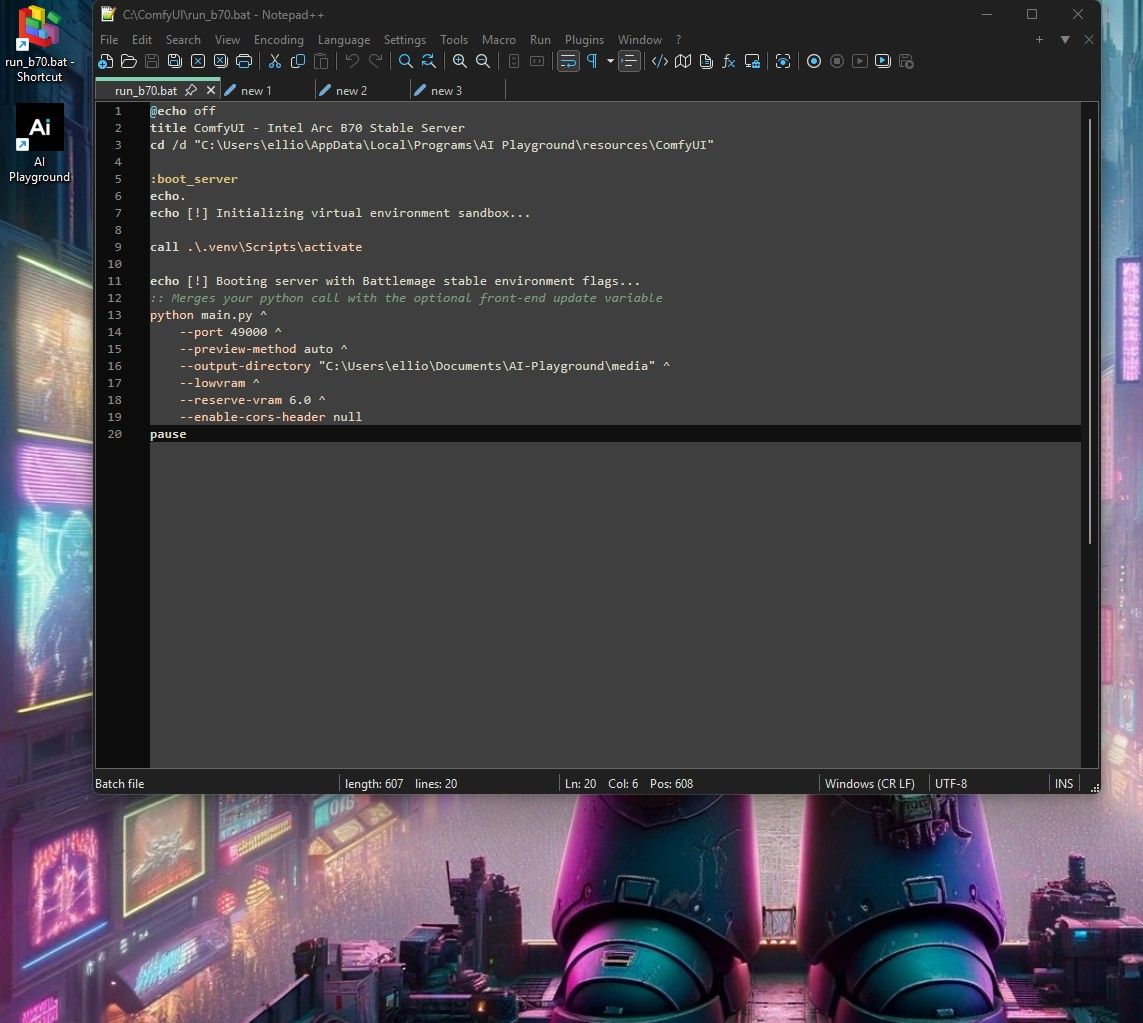Click the Windows (CR LF) status field
Image resolution: width=1143 pixels, height=1023 pixels.
click(x=870, y=784)
